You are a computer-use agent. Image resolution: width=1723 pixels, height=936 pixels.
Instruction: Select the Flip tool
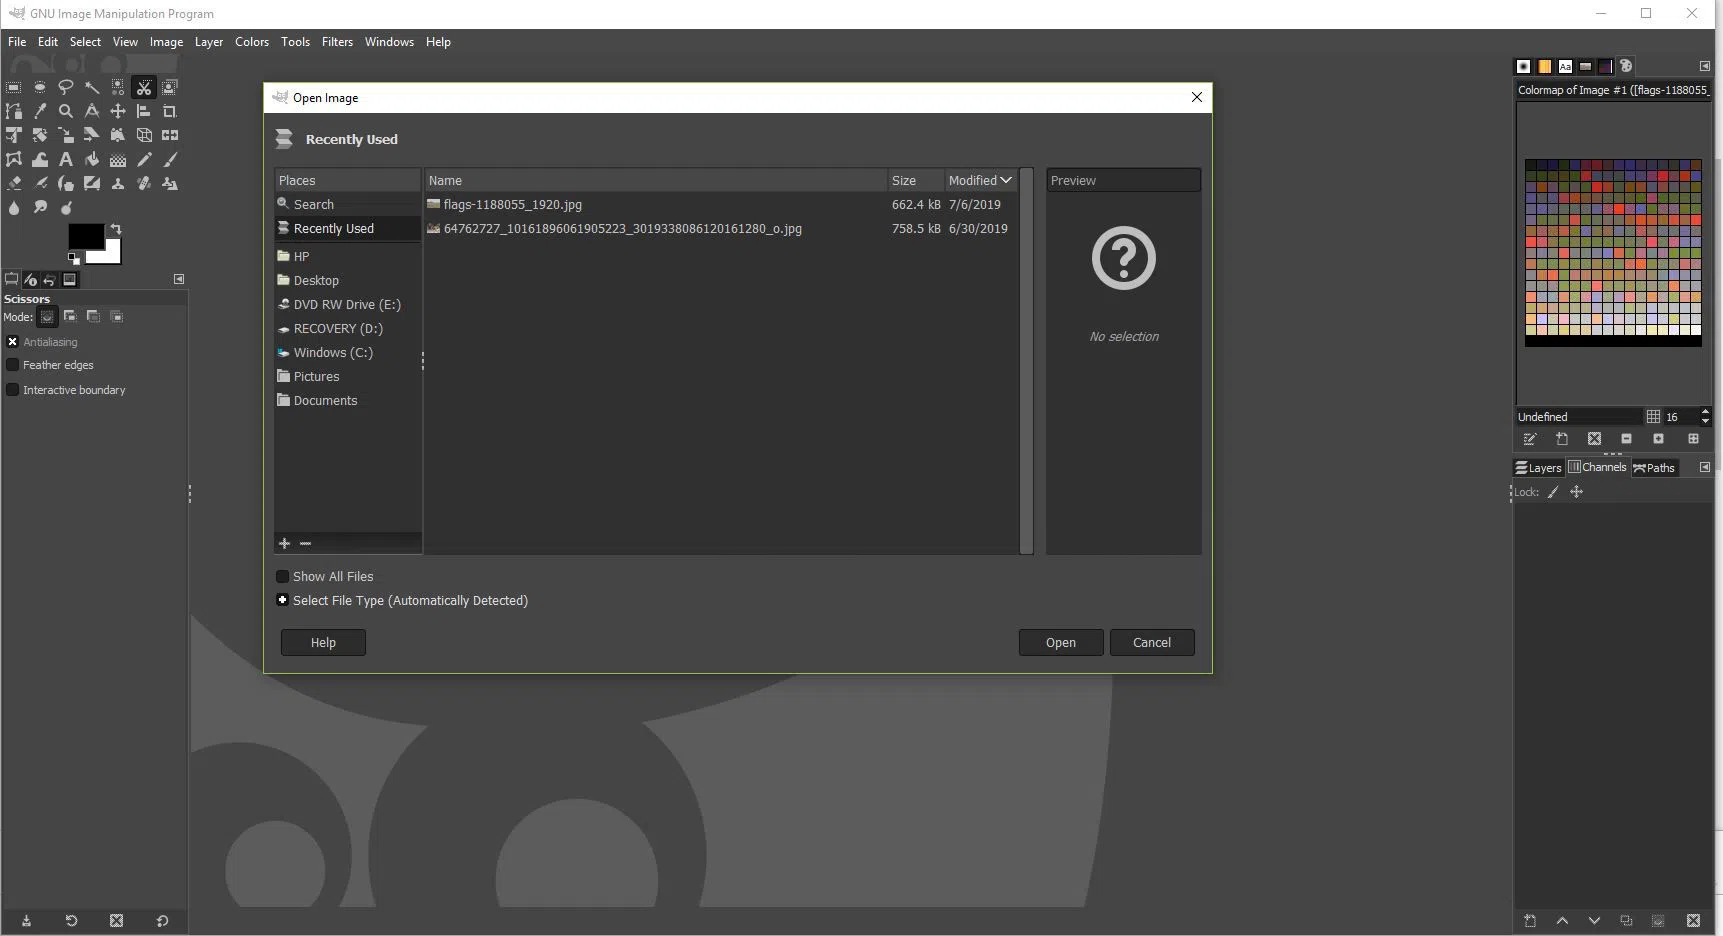(170, 136)
